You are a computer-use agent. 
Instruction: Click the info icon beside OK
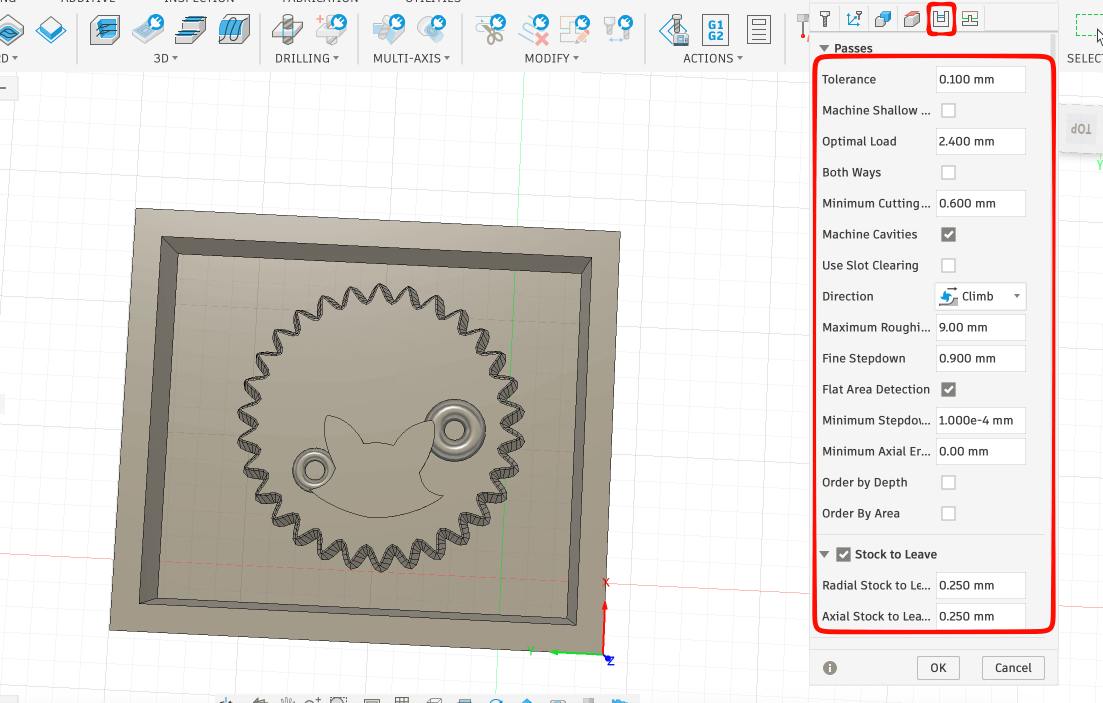(830, 668)
